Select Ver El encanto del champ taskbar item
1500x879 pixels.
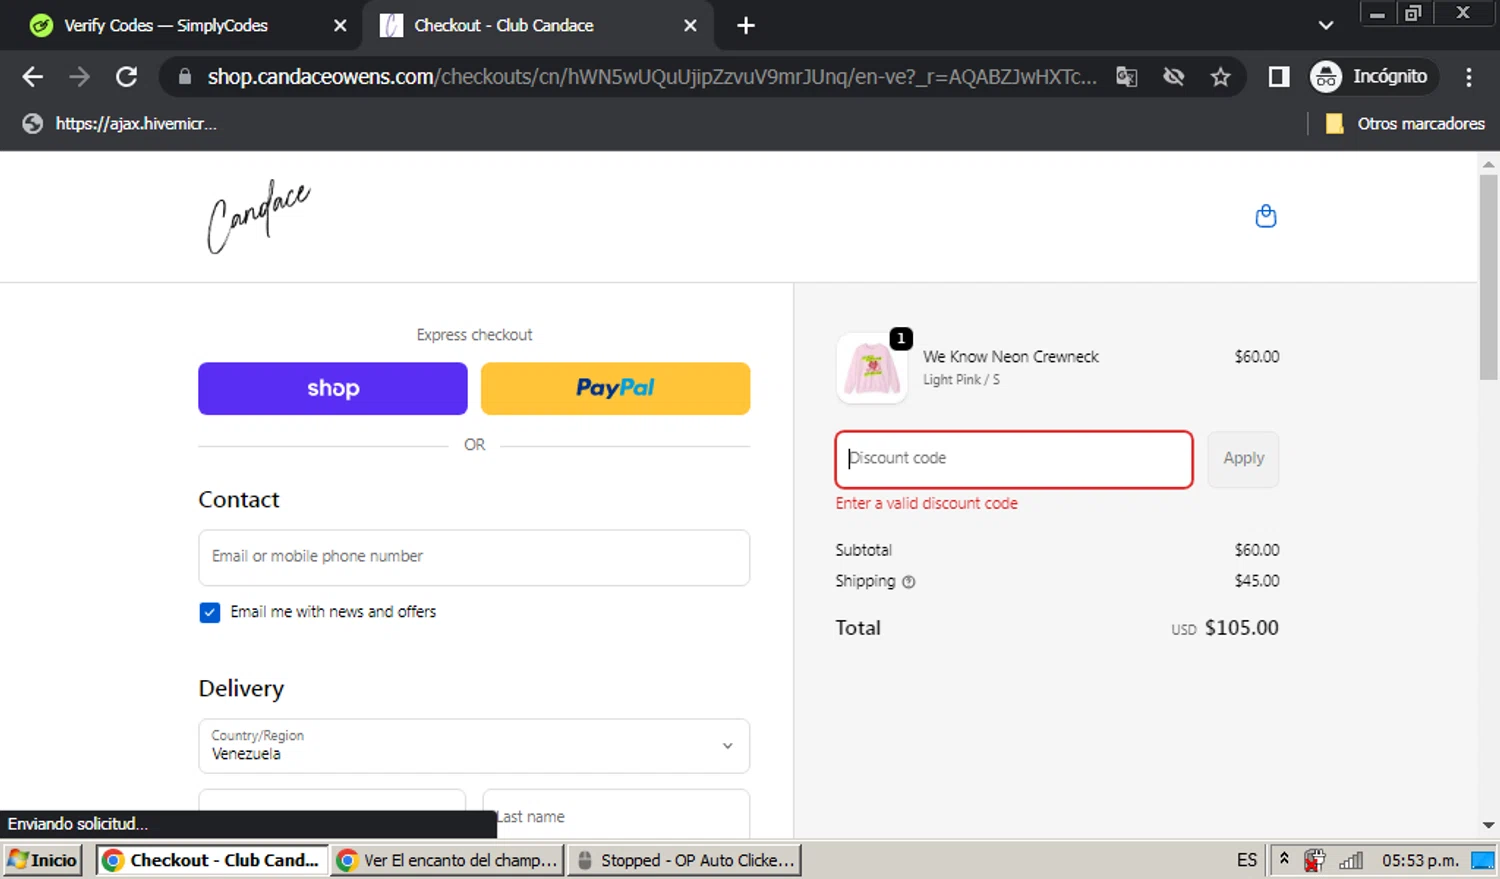tap(448, 860)
